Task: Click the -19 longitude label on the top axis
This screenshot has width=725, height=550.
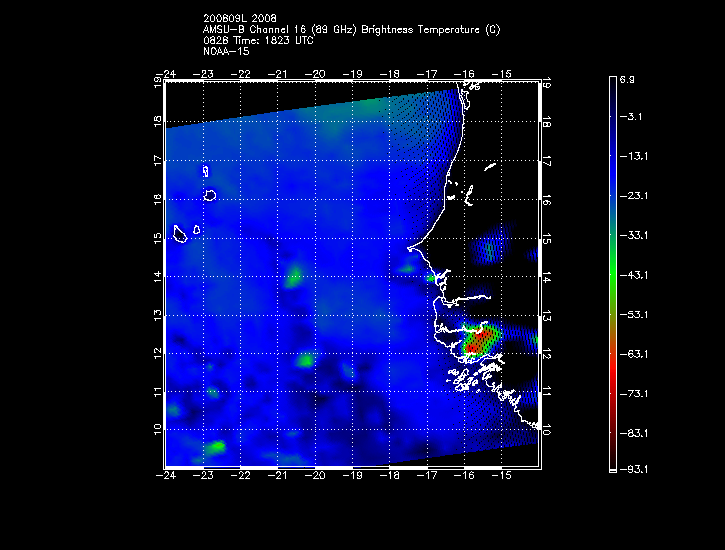Action: click(352, 74)
